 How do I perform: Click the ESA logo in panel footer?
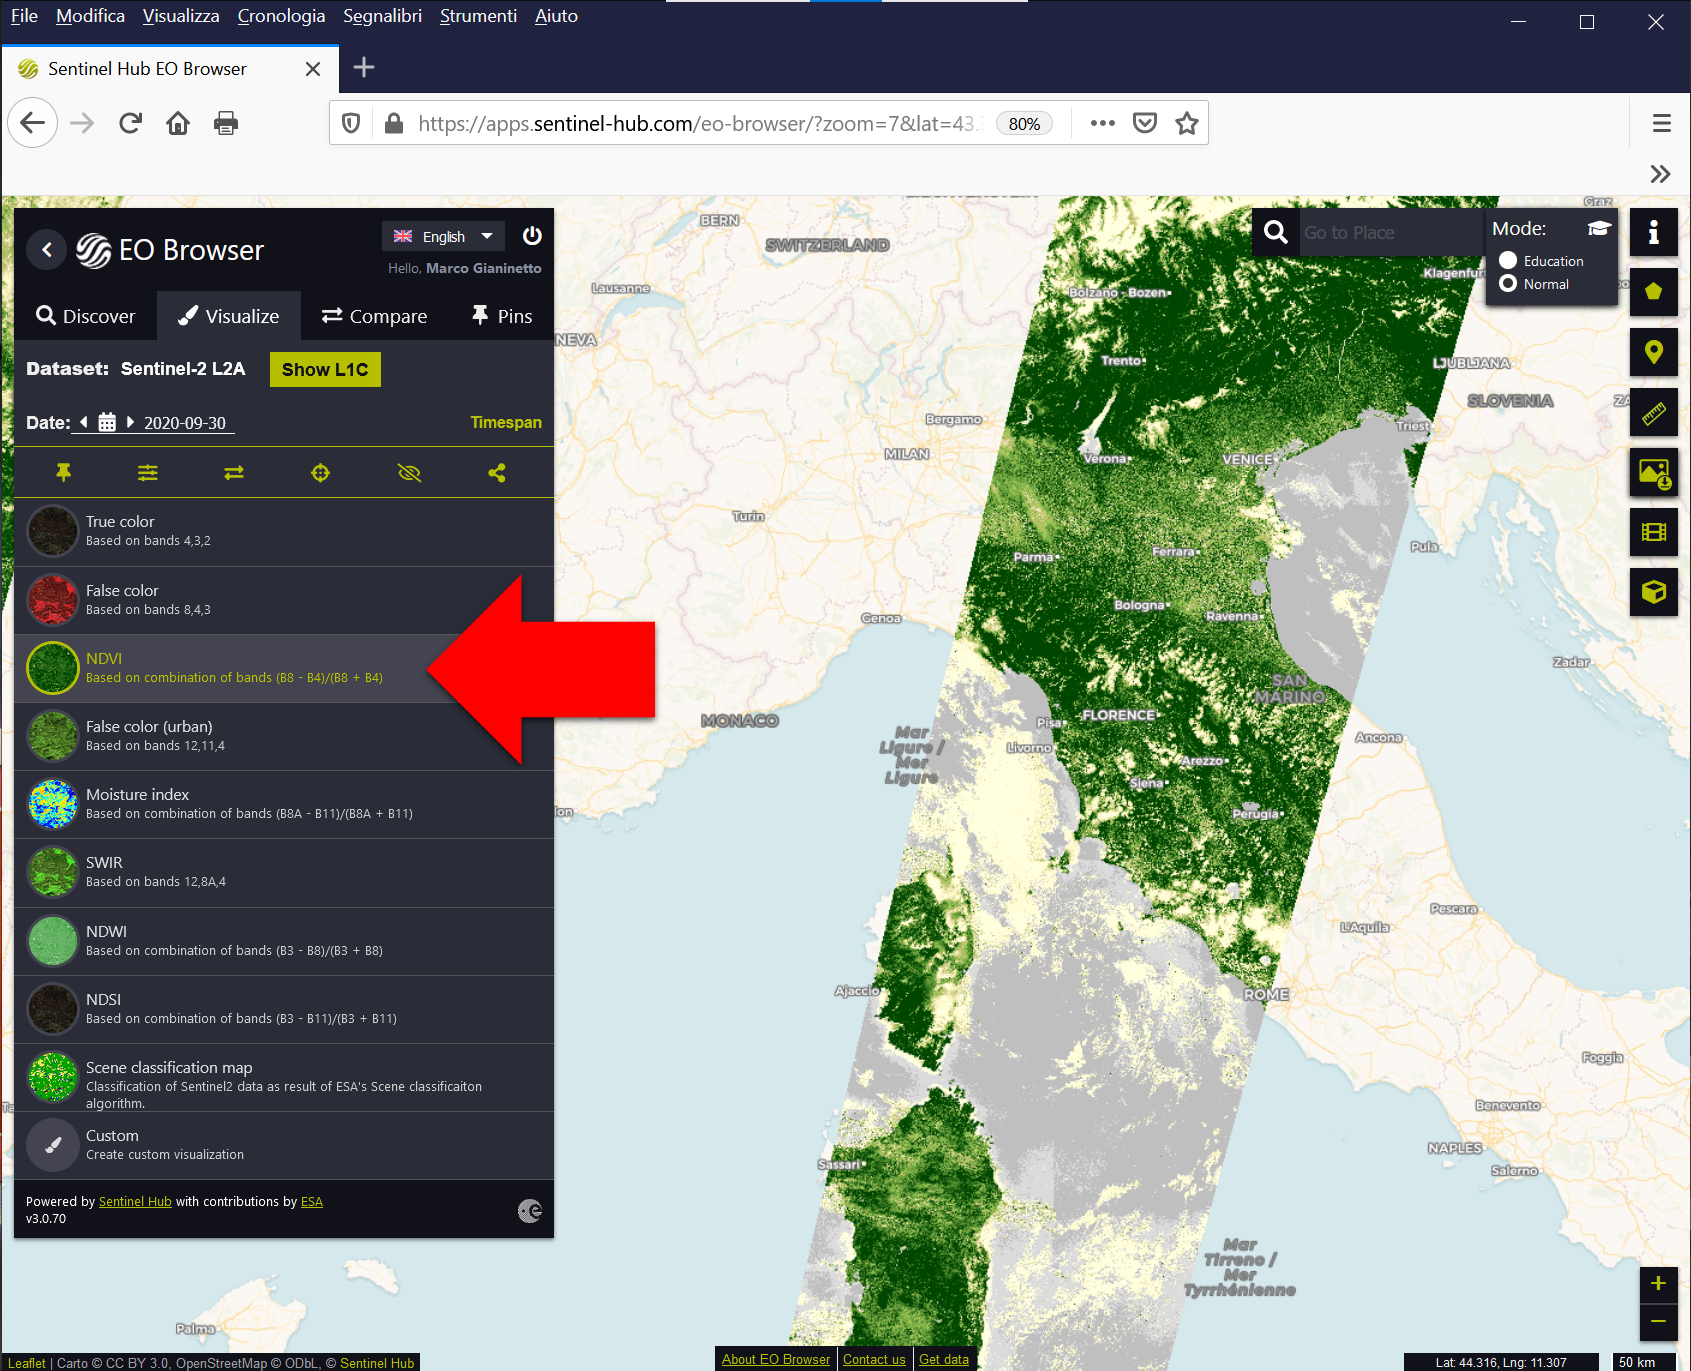click(x=530, y=1211)
